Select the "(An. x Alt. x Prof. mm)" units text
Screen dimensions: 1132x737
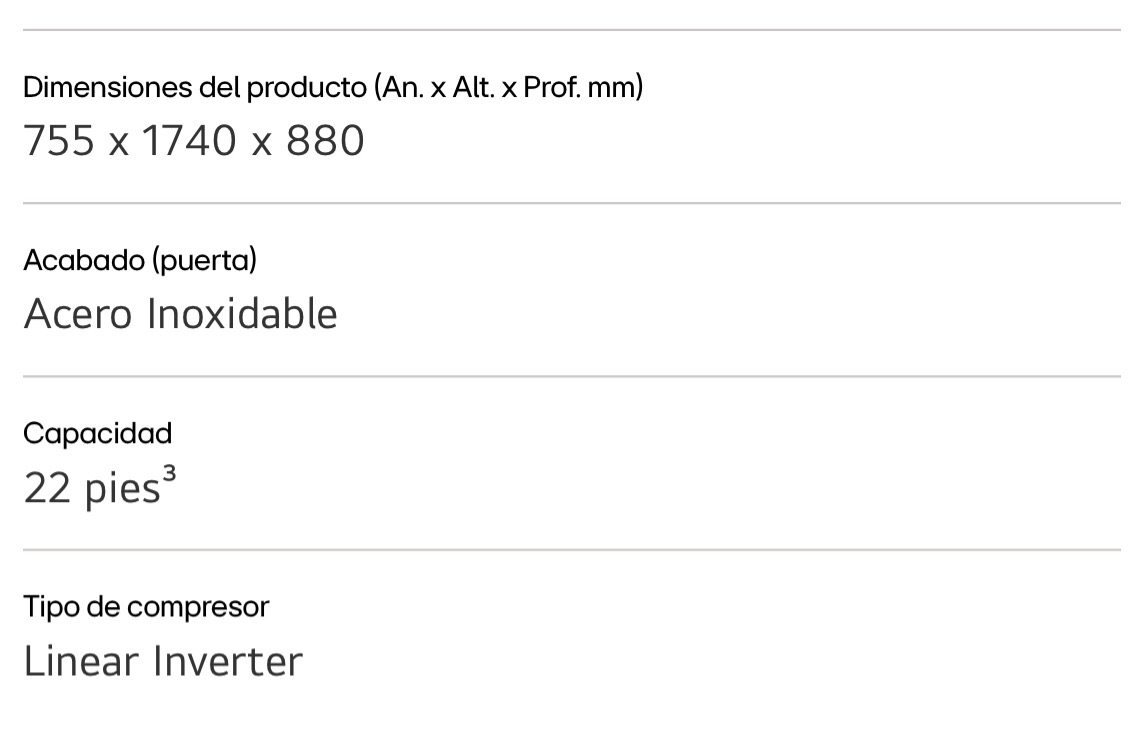(508, 88)
